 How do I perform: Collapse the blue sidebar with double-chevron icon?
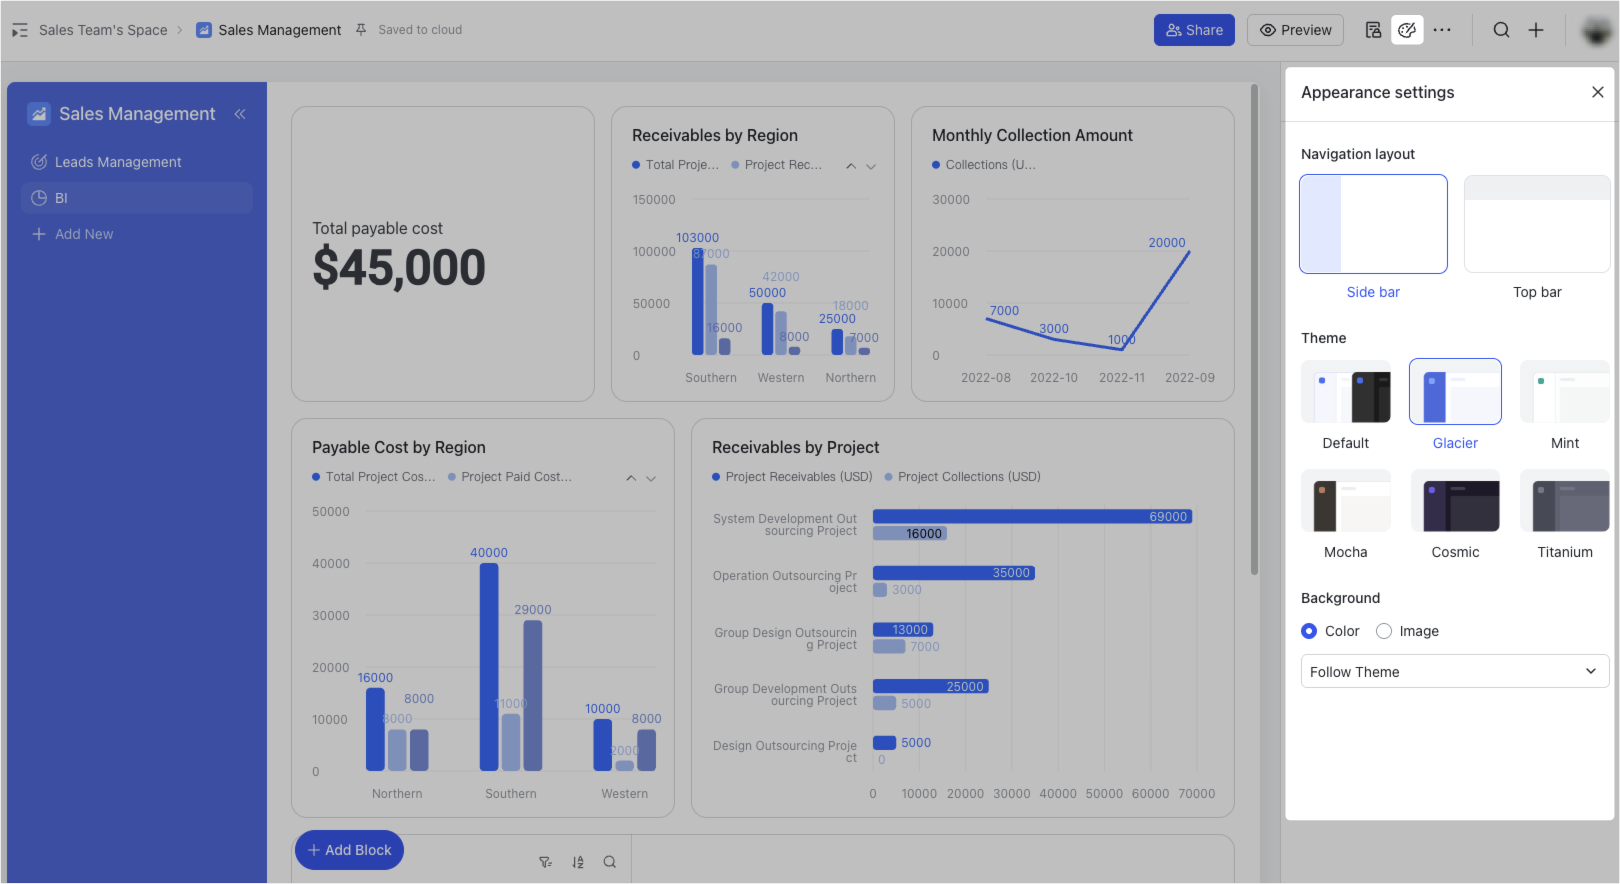click(x=240, y=114)
